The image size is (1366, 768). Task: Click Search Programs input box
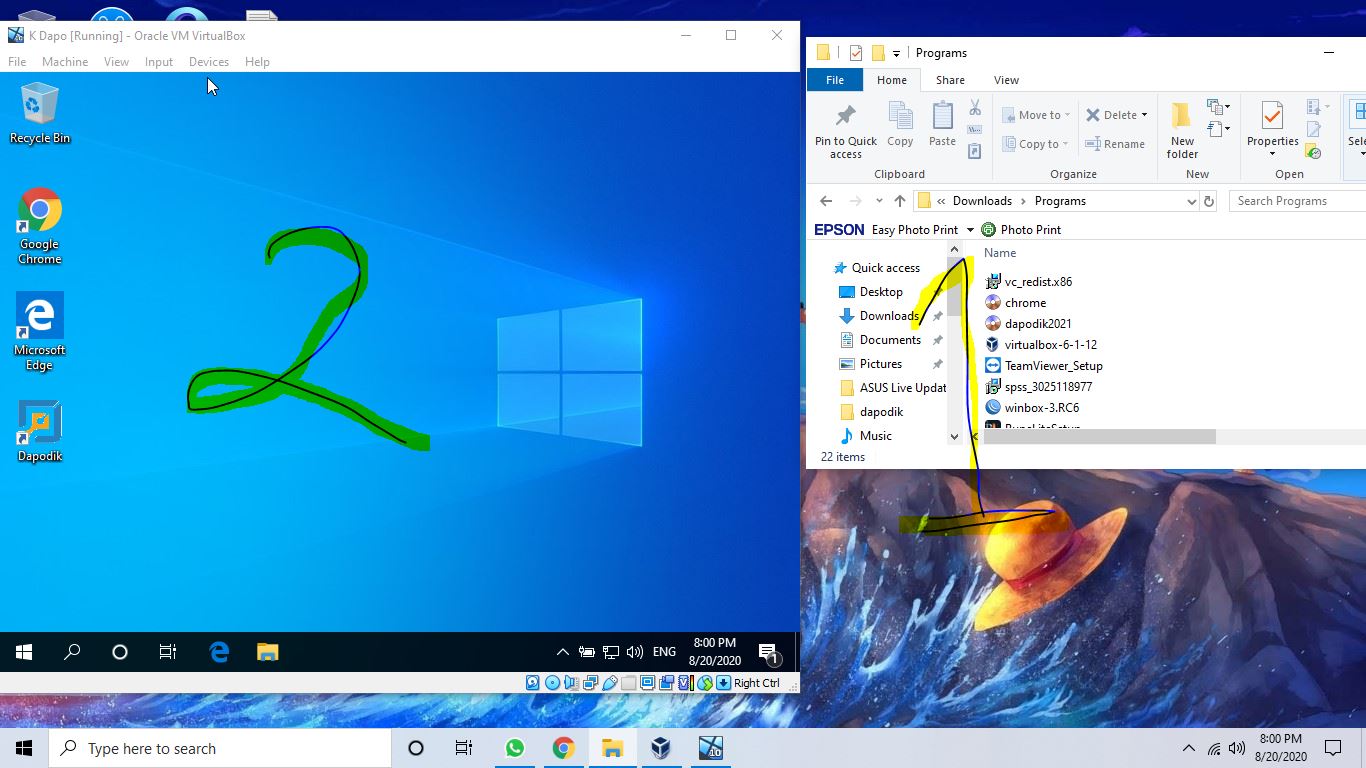click(x=1298, y=201)
